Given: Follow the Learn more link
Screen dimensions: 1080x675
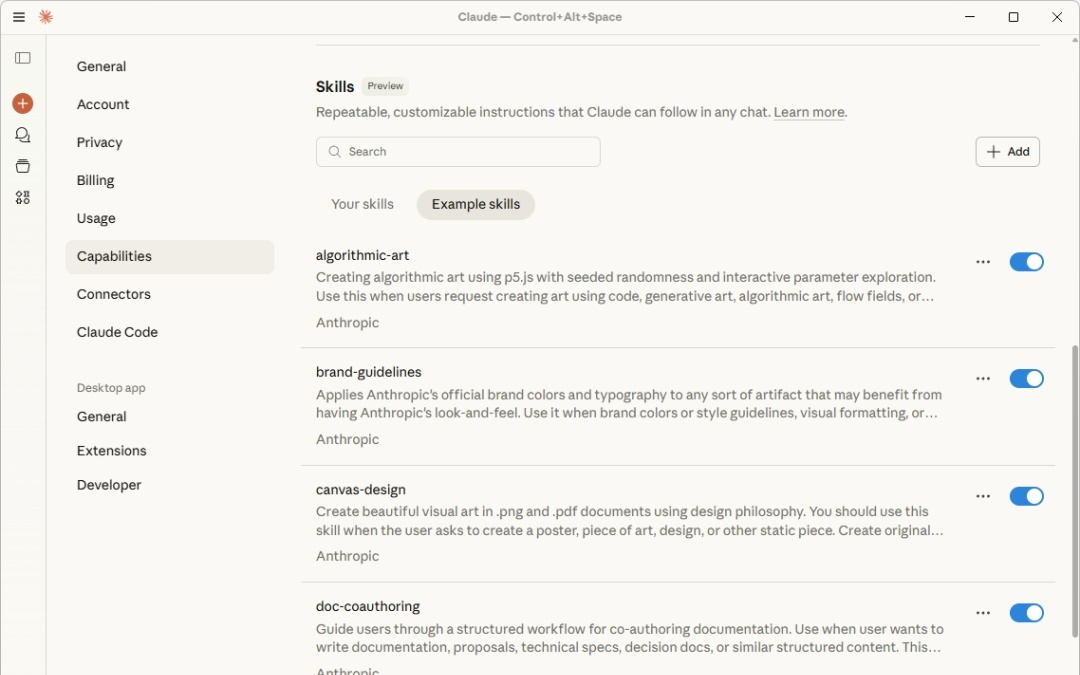Looking at the screenshot, I should pyautogui.click(x=809, y=113).
